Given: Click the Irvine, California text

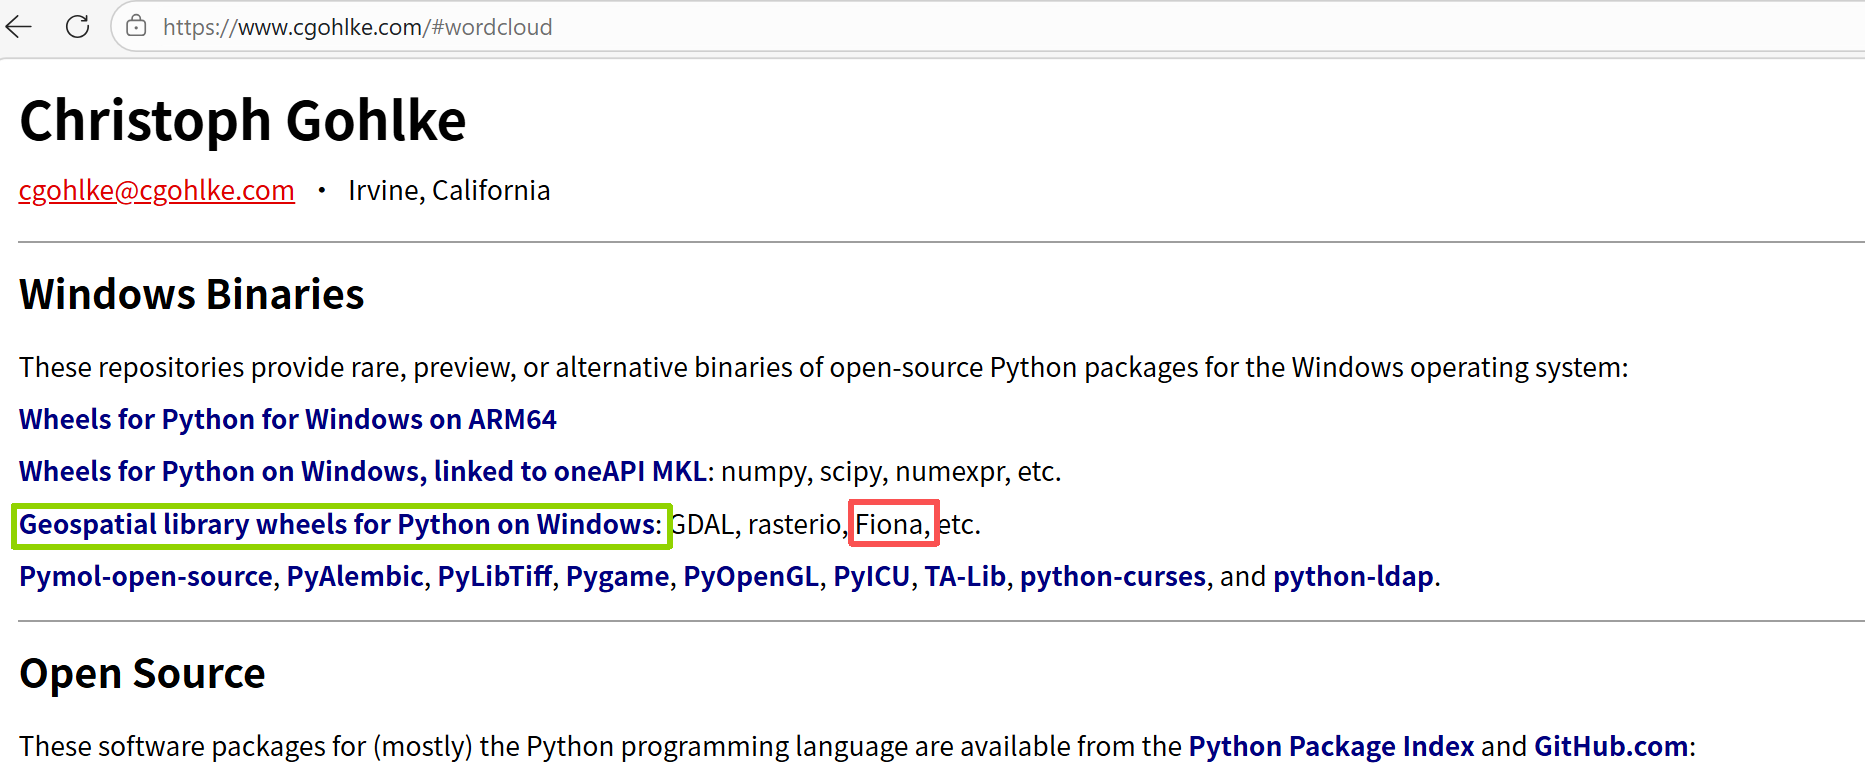Looking at the screenshot, I should (x=449, y=190).
